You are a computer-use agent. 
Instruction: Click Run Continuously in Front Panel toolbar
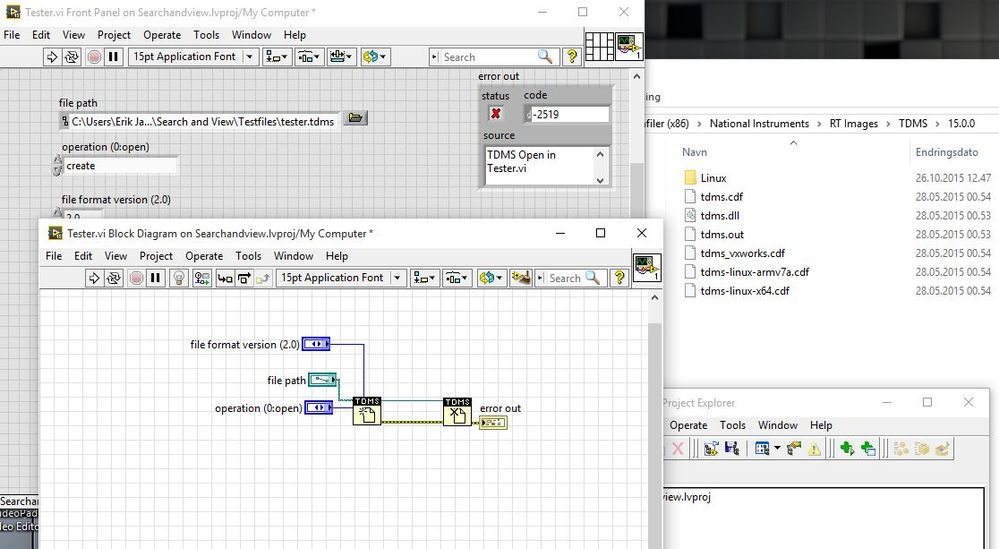click(71, 57)
